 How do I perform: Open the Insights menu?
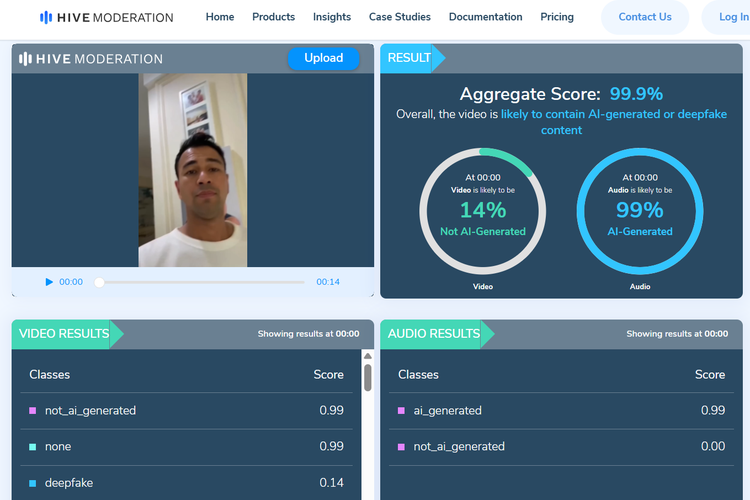[331, 17]
